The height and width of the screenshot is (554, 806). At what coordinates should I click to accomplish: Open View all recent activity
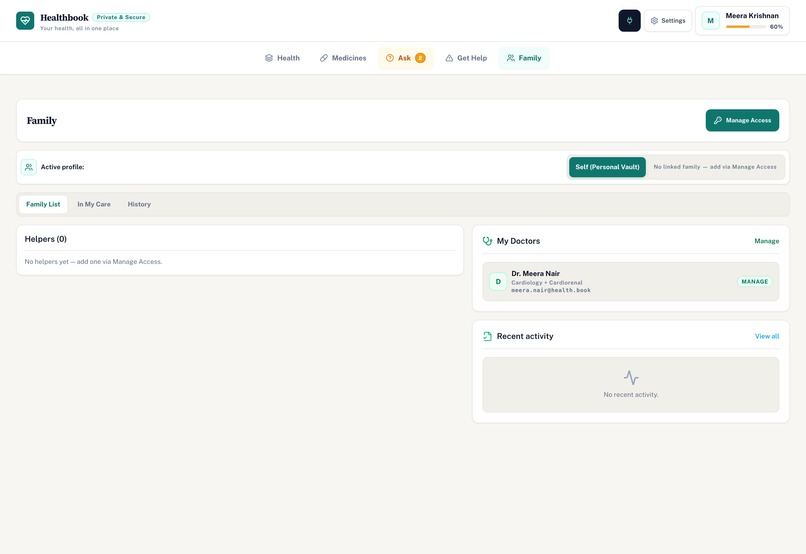766,336
